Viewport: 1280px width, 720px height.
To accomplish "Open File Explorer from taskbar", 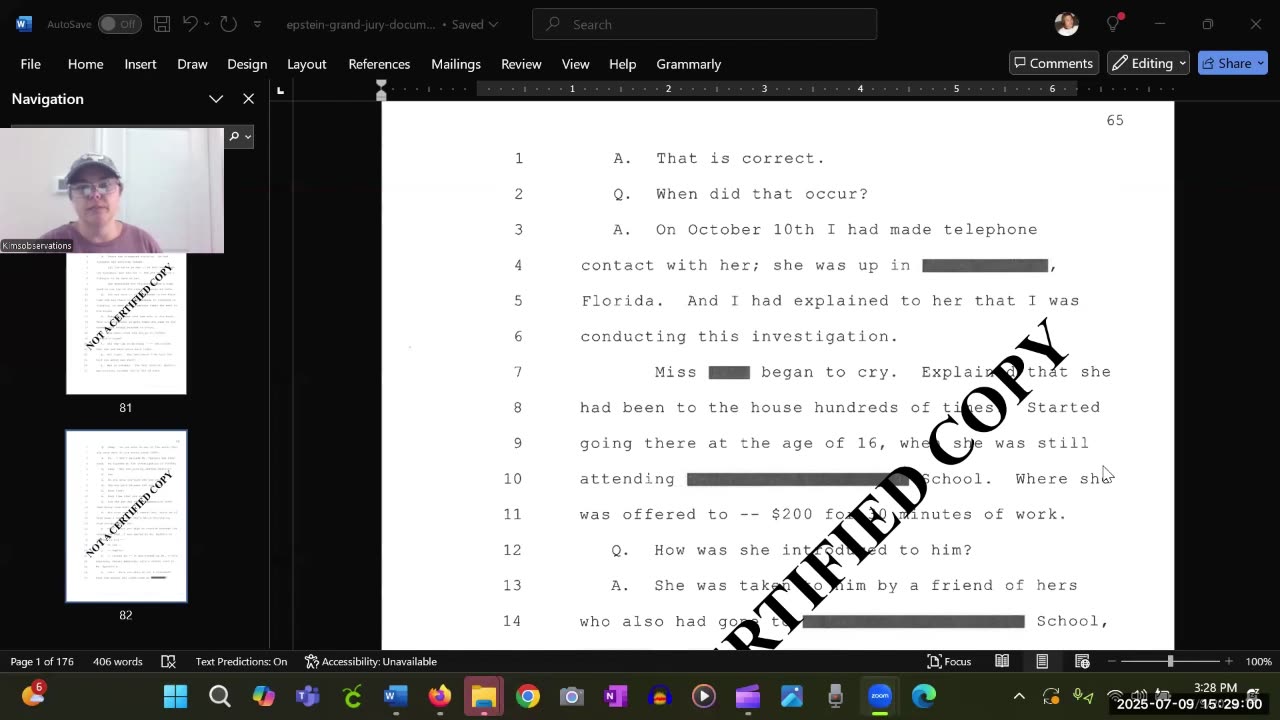I will (x=483, y=696).
